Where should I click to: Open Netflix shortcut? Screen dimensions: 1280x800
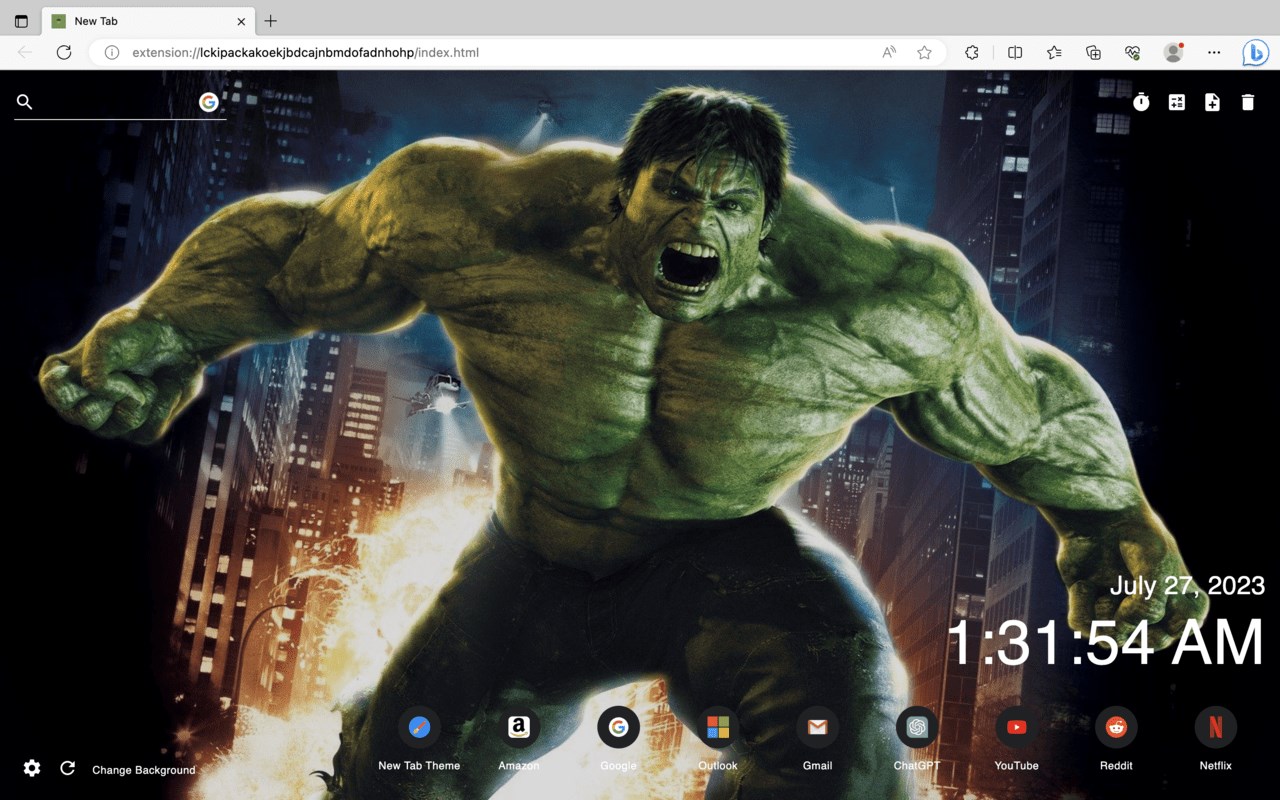pyautogui.click(x=1215, y=728)
